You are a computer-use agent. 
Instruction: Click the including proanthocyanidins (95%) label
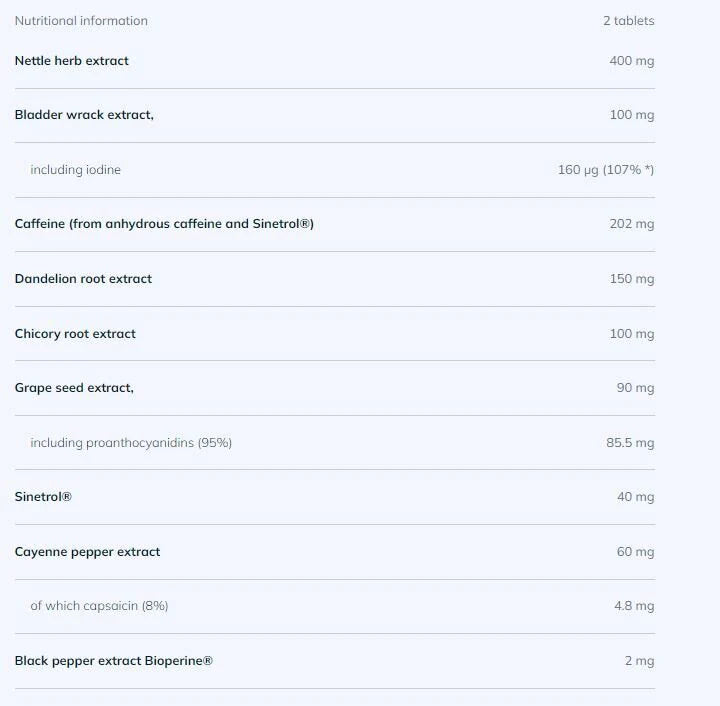pyautogui.click(x=131, y=443)
